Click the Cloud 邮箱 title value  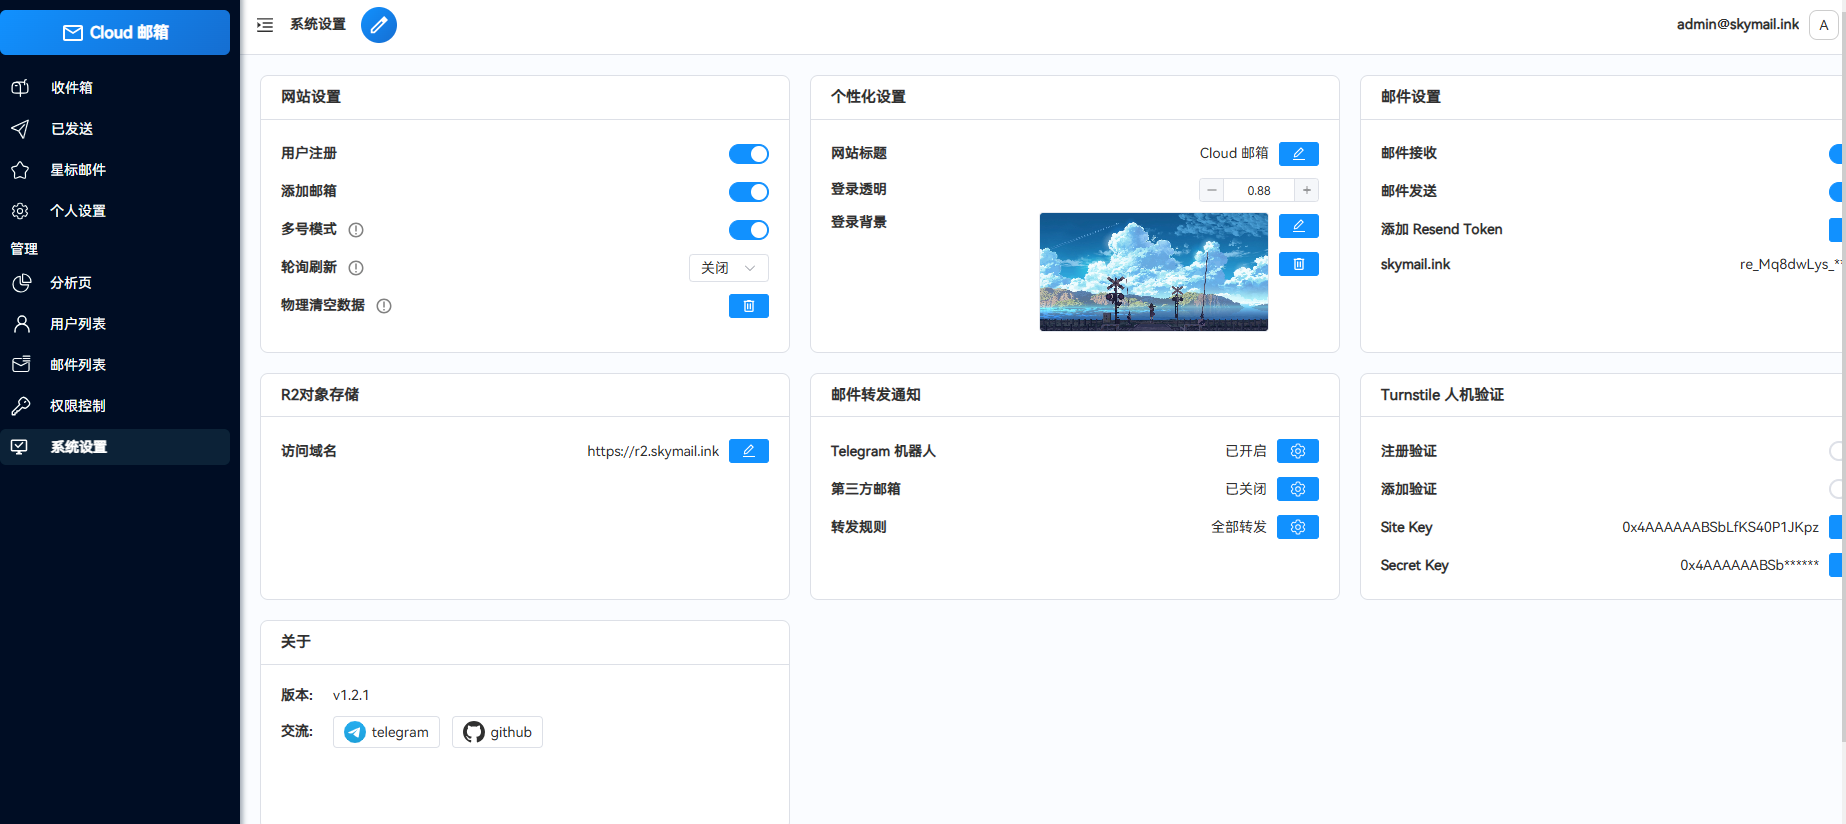coord(1234,153)
